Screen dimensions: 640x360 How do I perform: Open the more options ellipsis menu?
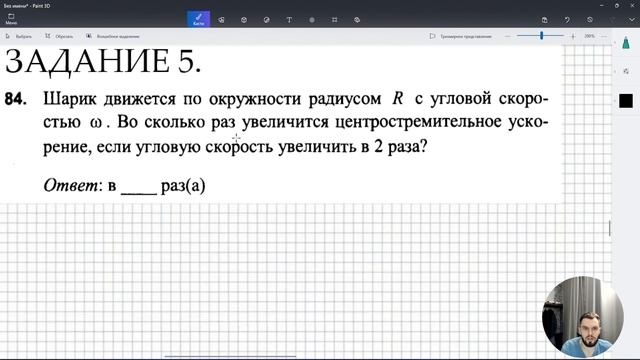604,36
